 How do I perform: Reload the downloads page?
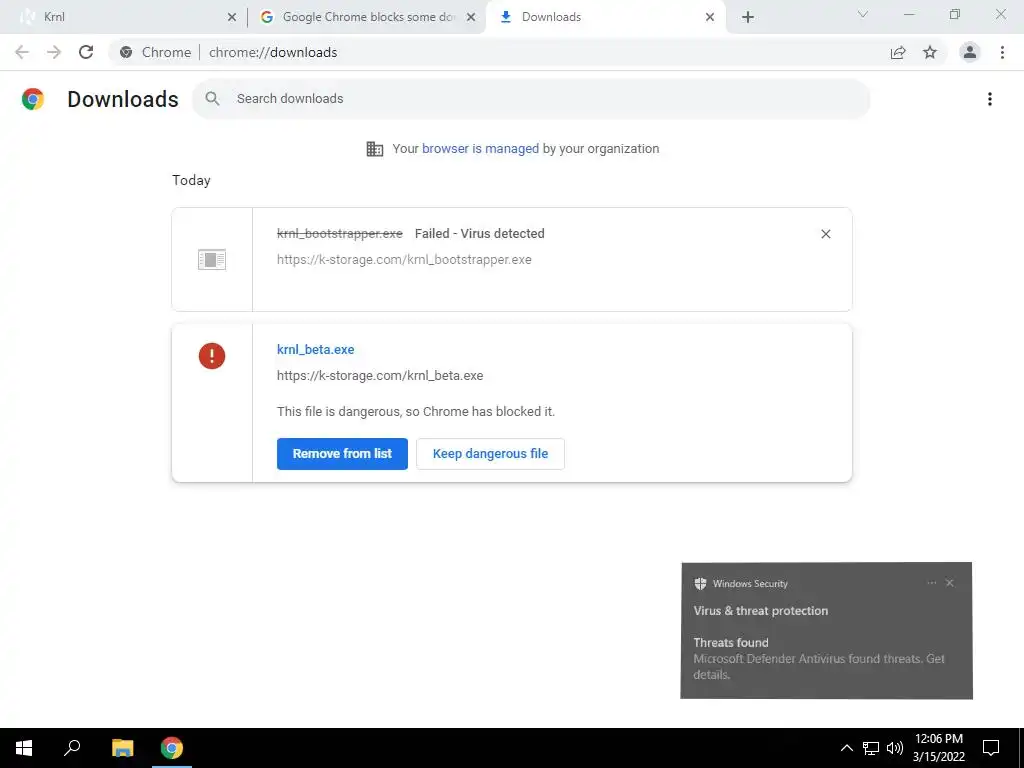coord(86,52)
